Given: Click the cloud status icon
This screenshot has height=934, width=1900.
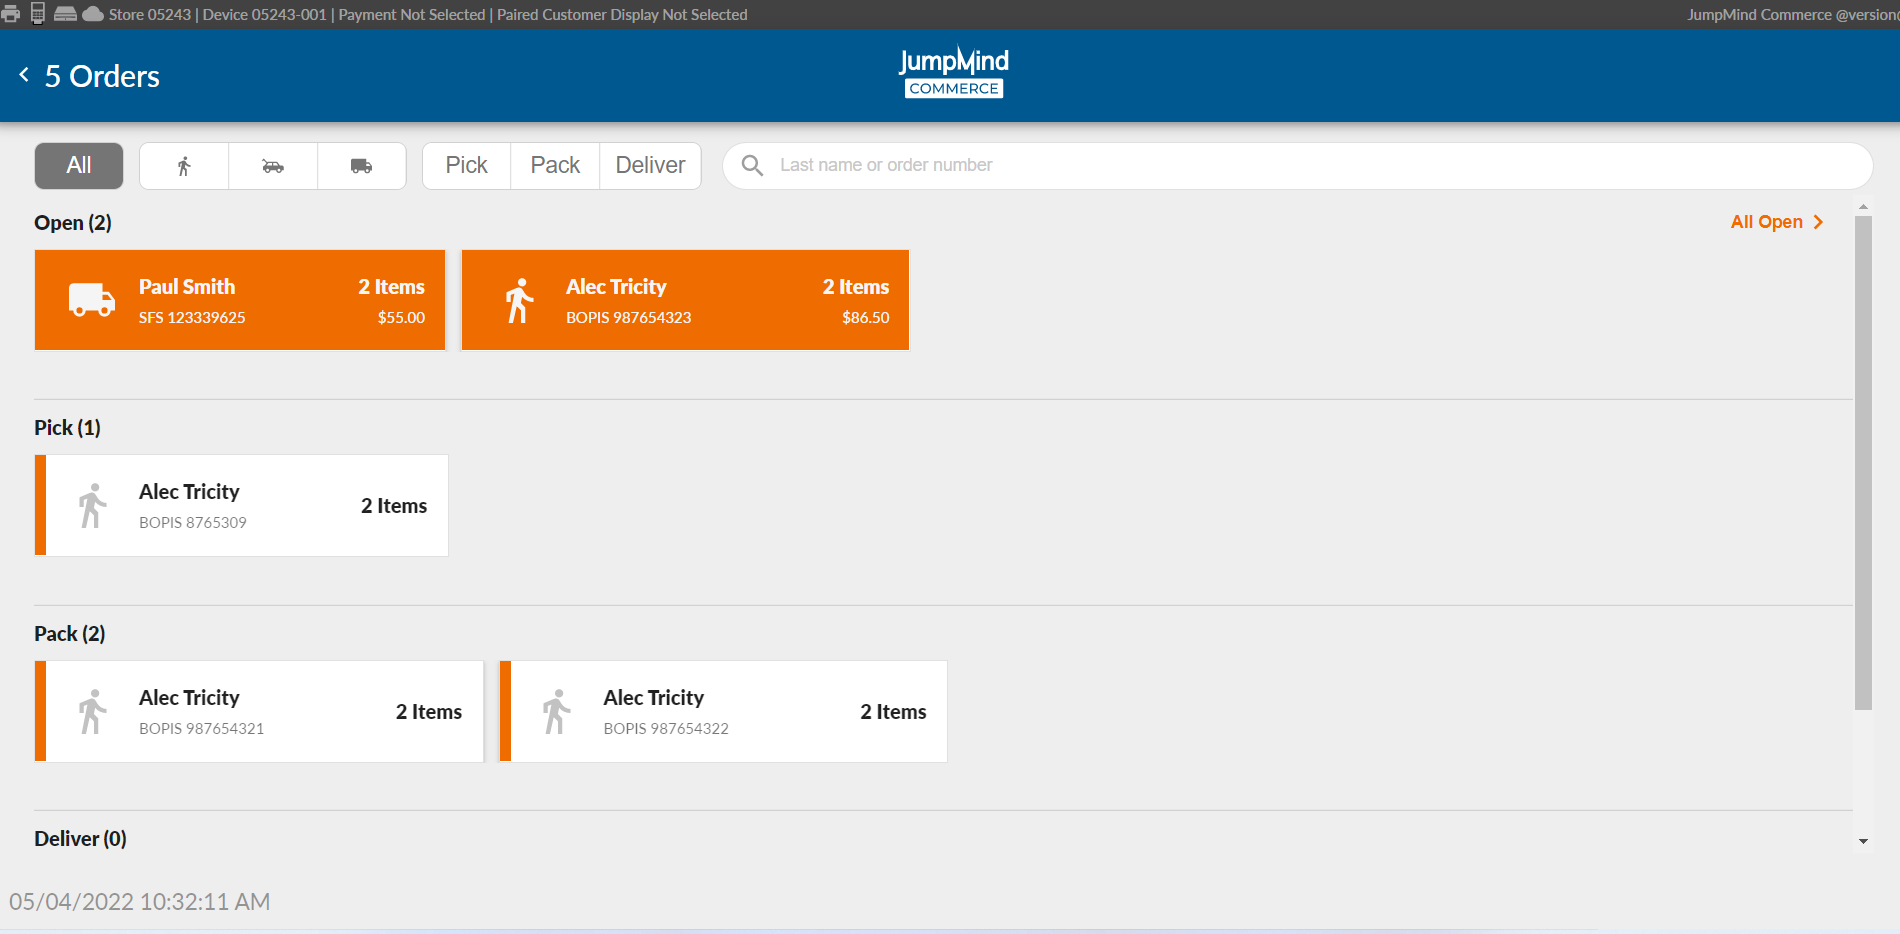Looking at the screenshot, I should click(x=93, y=14).
